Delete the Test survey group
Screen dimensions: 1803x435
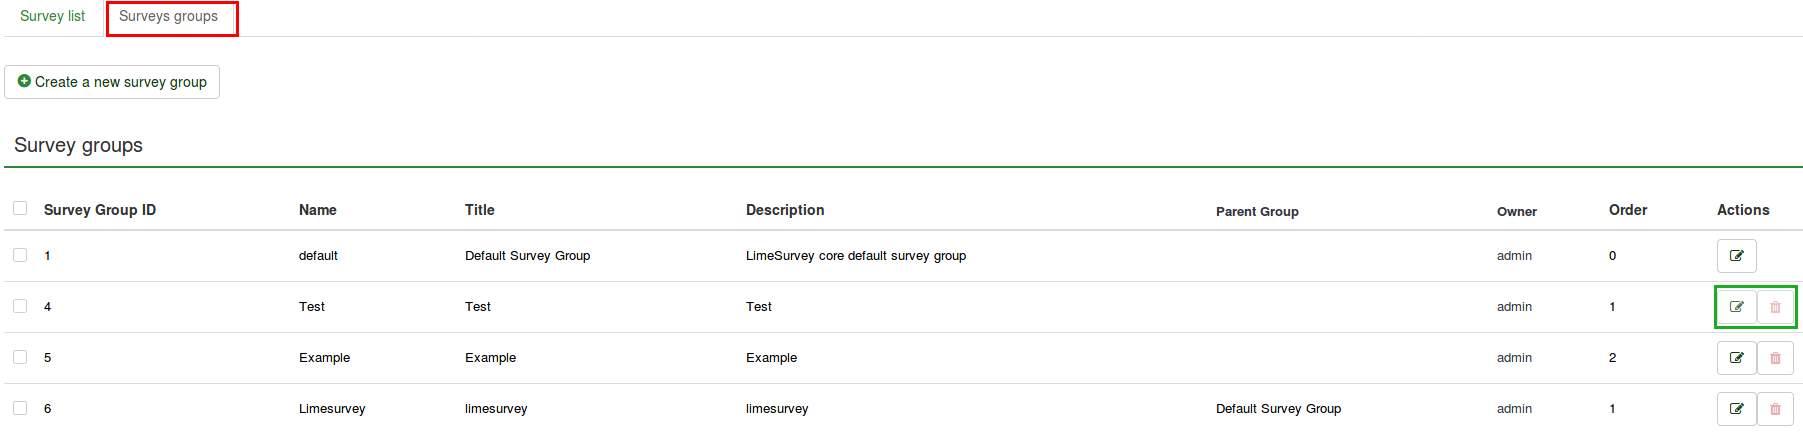click(x=1775, y=307)
